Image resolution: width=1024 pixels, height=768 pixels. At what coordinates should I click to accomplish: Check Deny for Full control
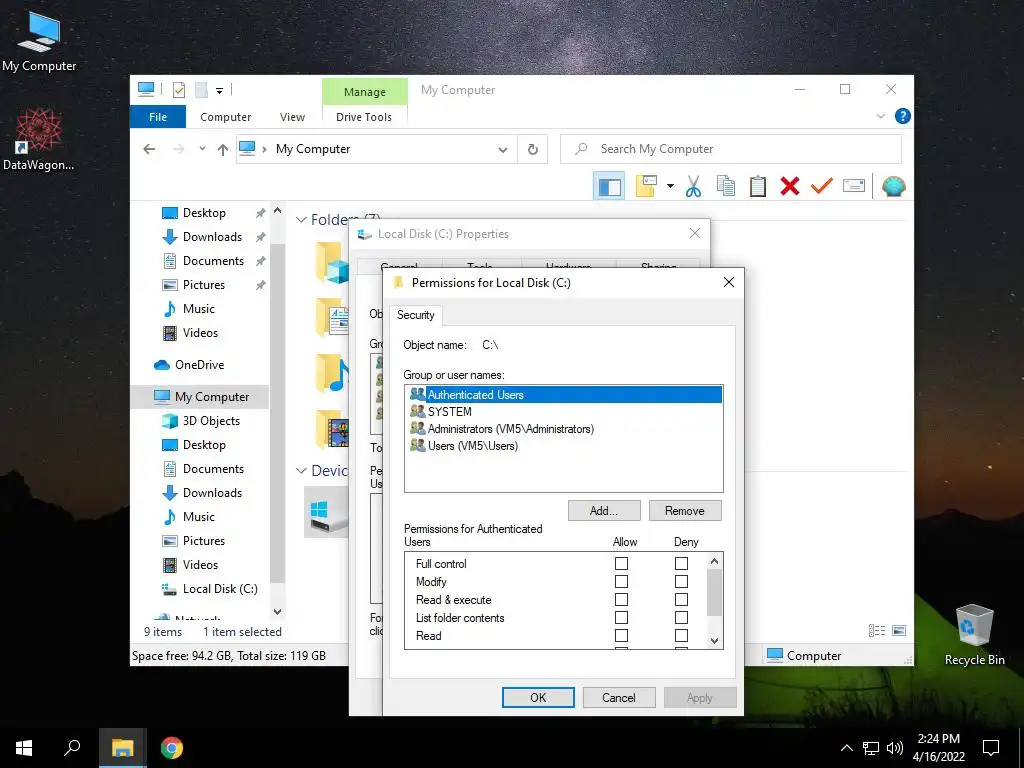pyautogui.click(x=681, y=563)
